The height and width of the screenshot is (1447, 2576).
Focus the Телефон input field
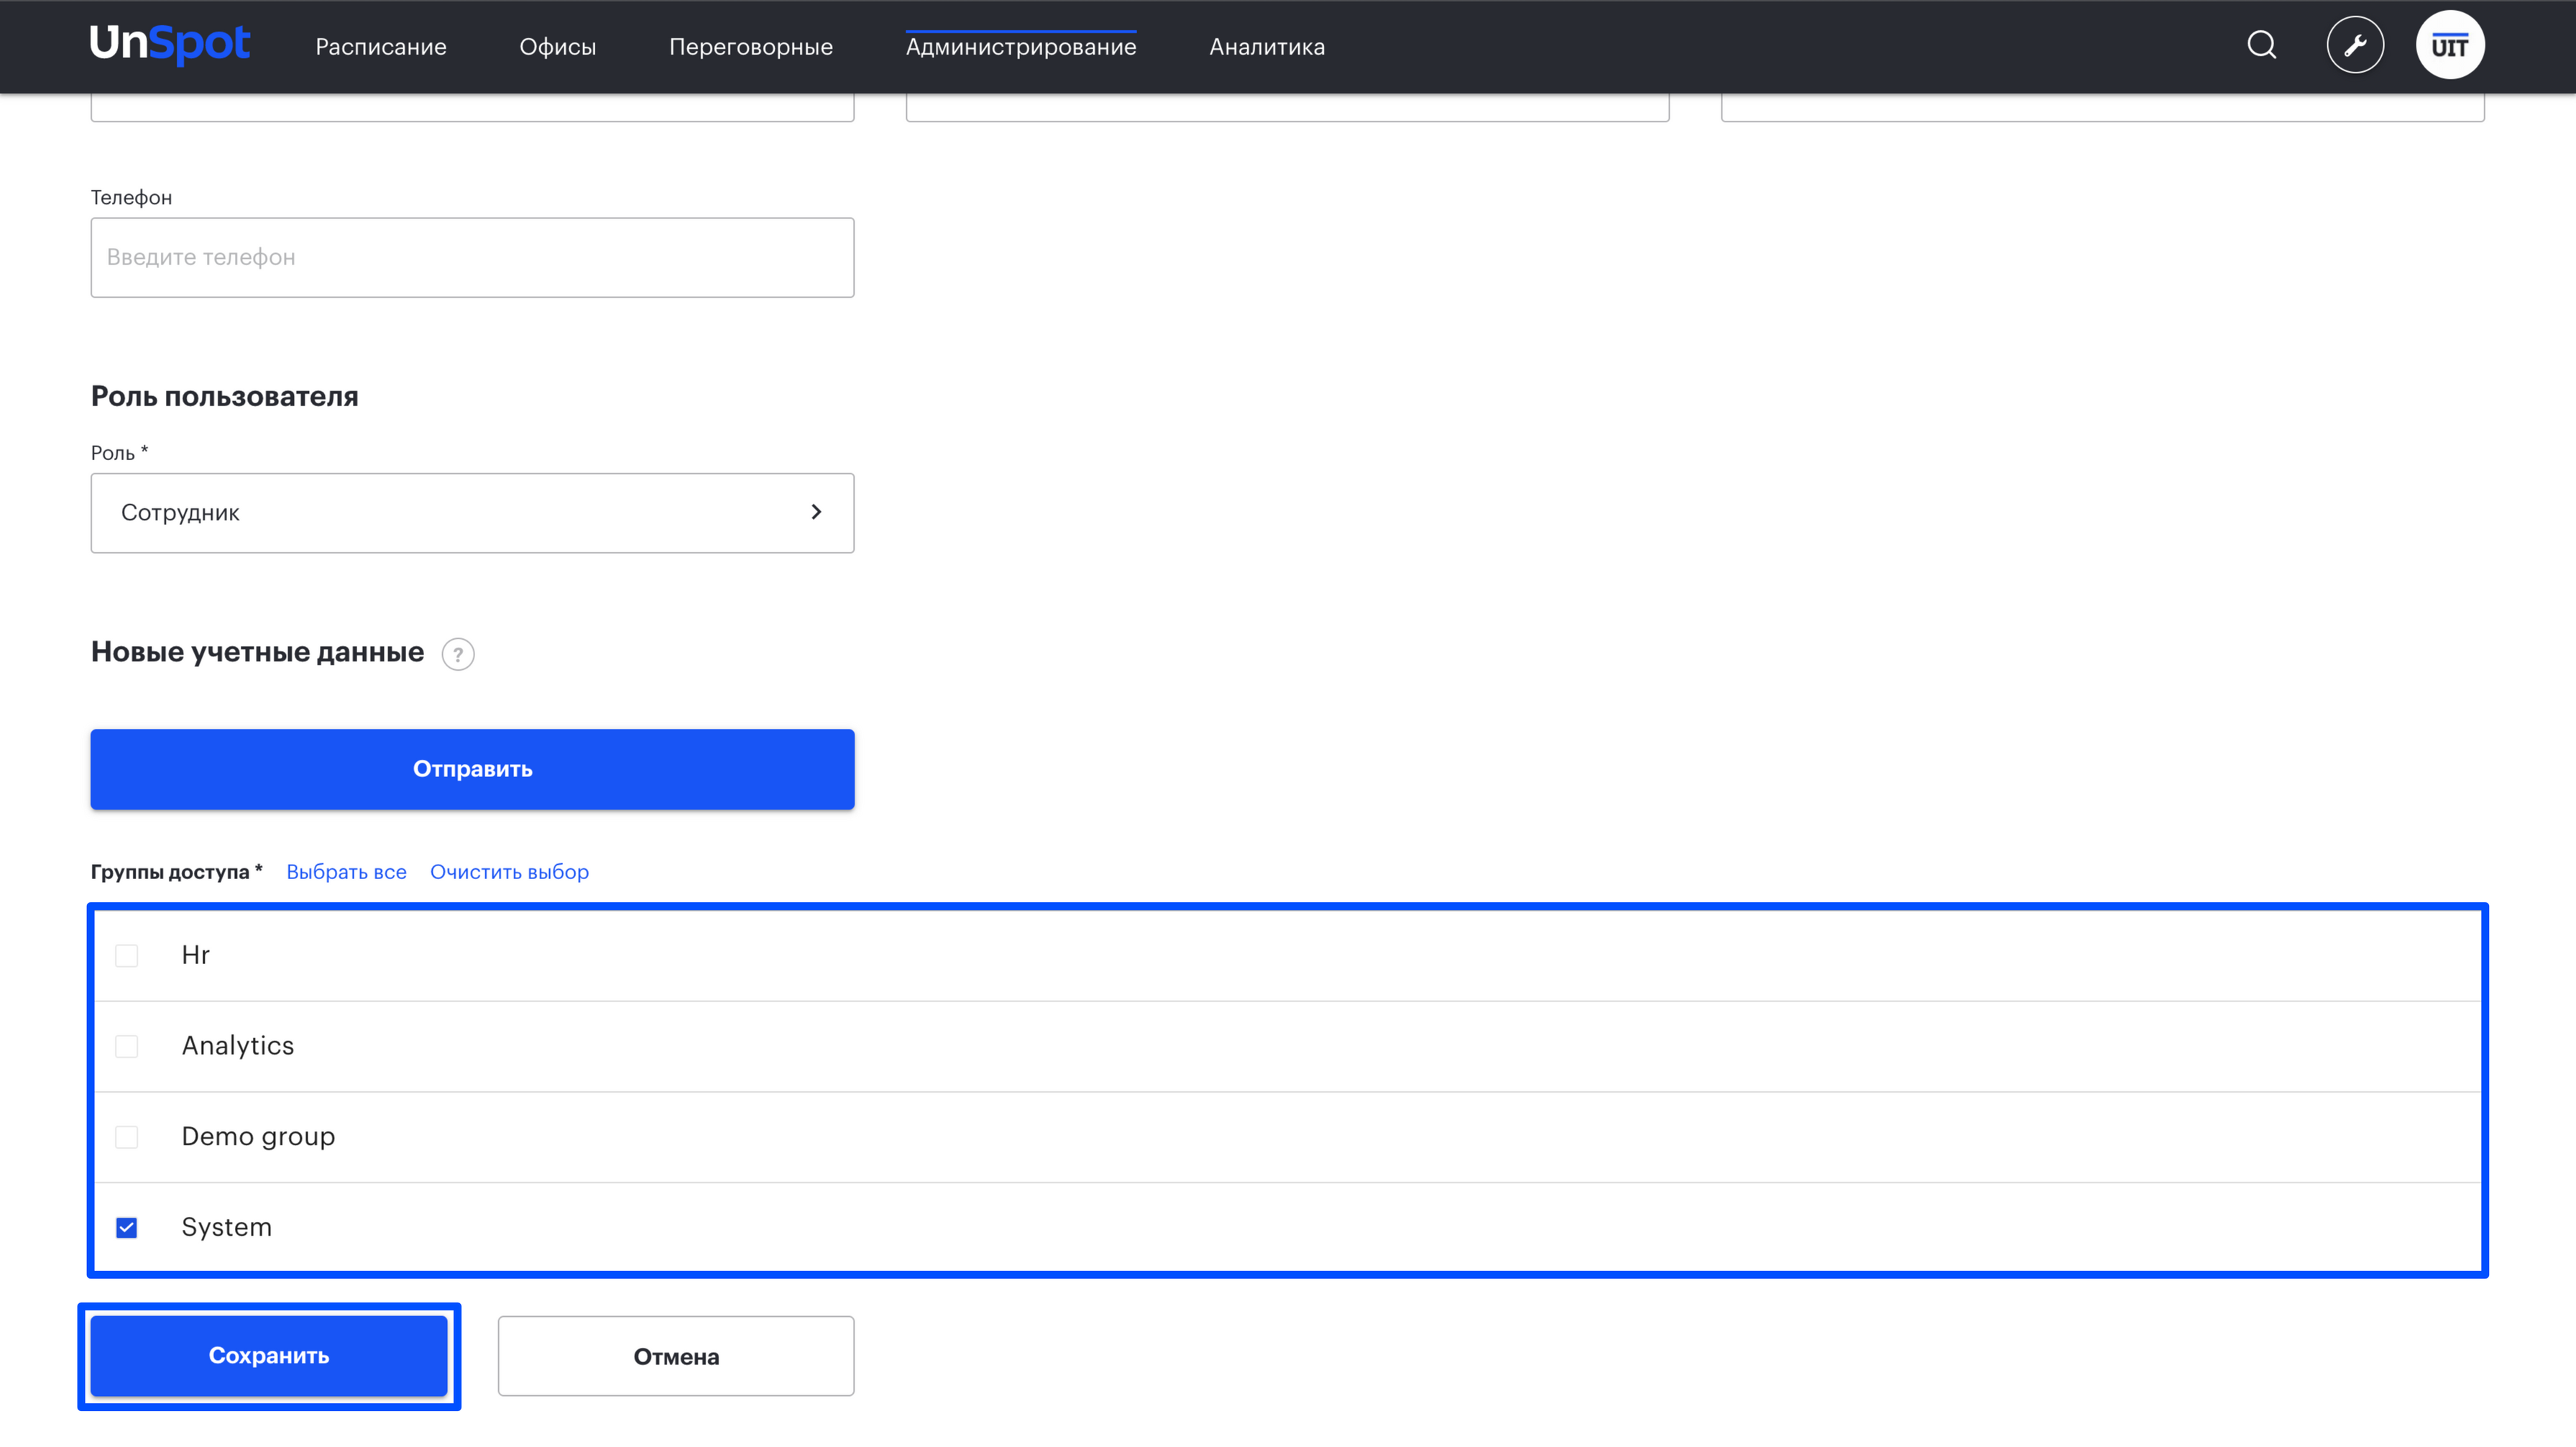point(472,257)
